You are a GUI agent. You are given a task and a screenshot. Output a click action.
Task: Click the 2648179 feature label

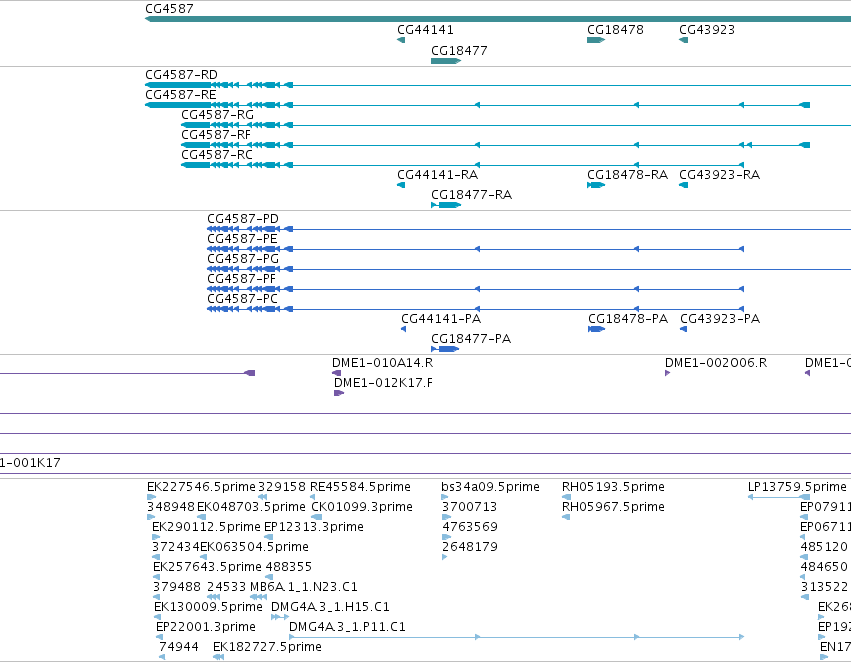470,547
